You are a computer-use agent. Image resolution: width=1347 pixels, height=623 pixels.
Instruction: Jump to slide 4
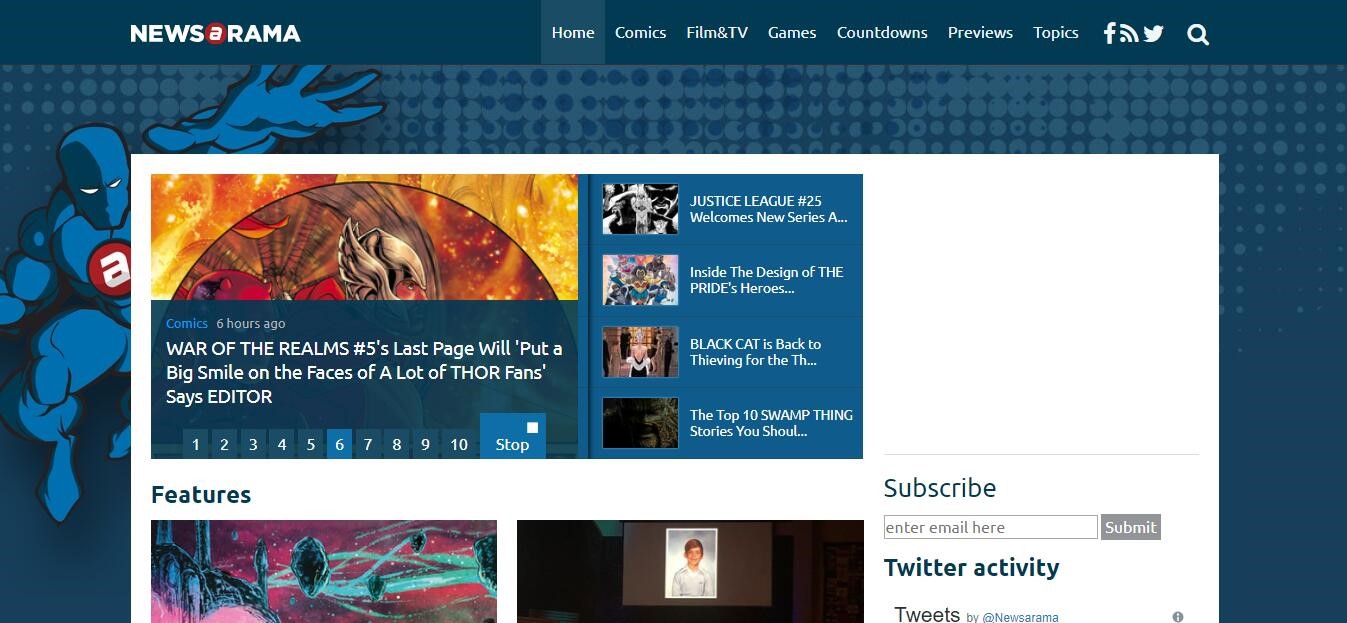coord(282,444)
